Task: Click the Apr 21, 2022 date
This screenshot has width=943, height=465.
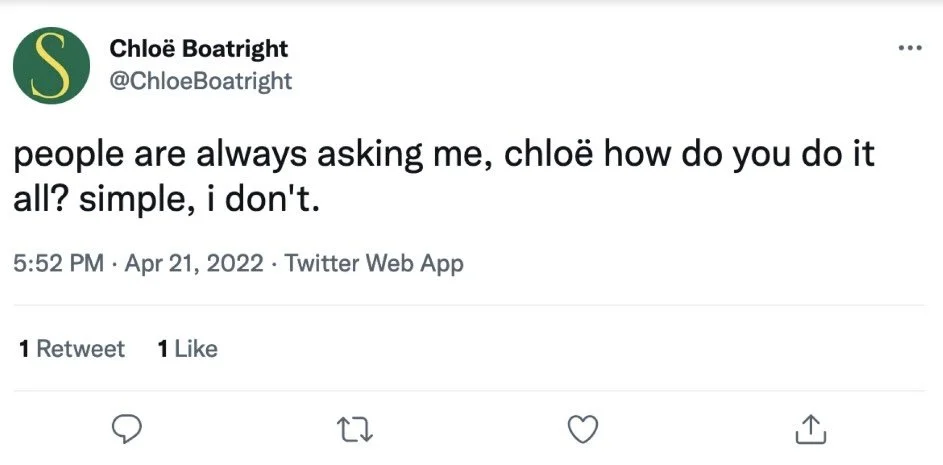Action: click(194, 264)
